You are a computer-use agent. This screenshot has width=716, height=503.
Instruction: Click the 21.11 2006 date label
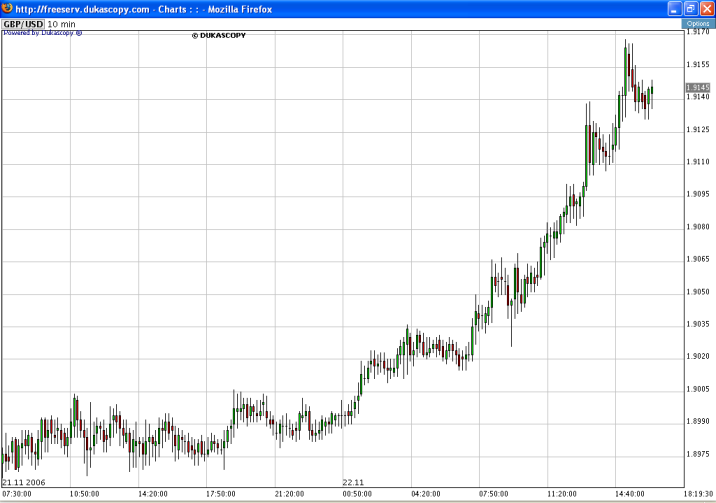pyautogui.click(x=24, y=482)
